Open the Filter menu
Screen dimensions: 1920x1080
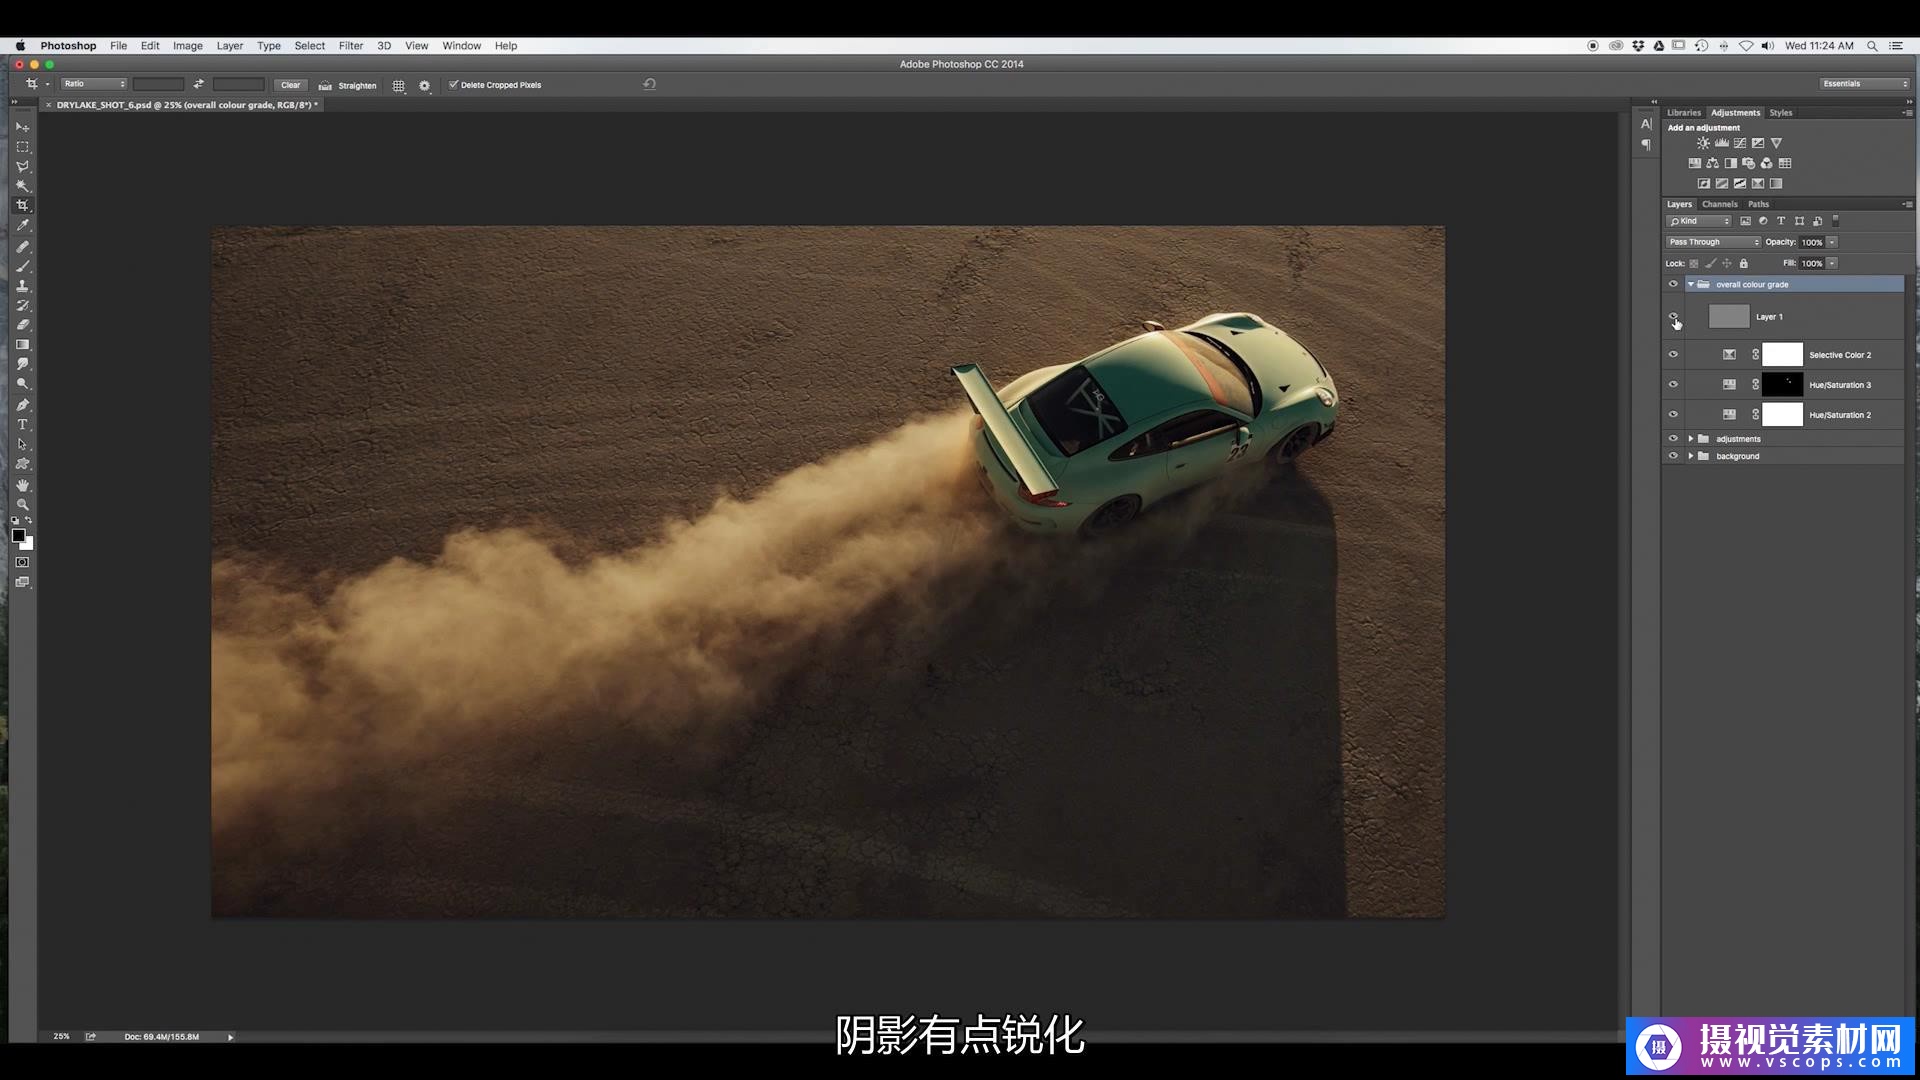point(350,46)
